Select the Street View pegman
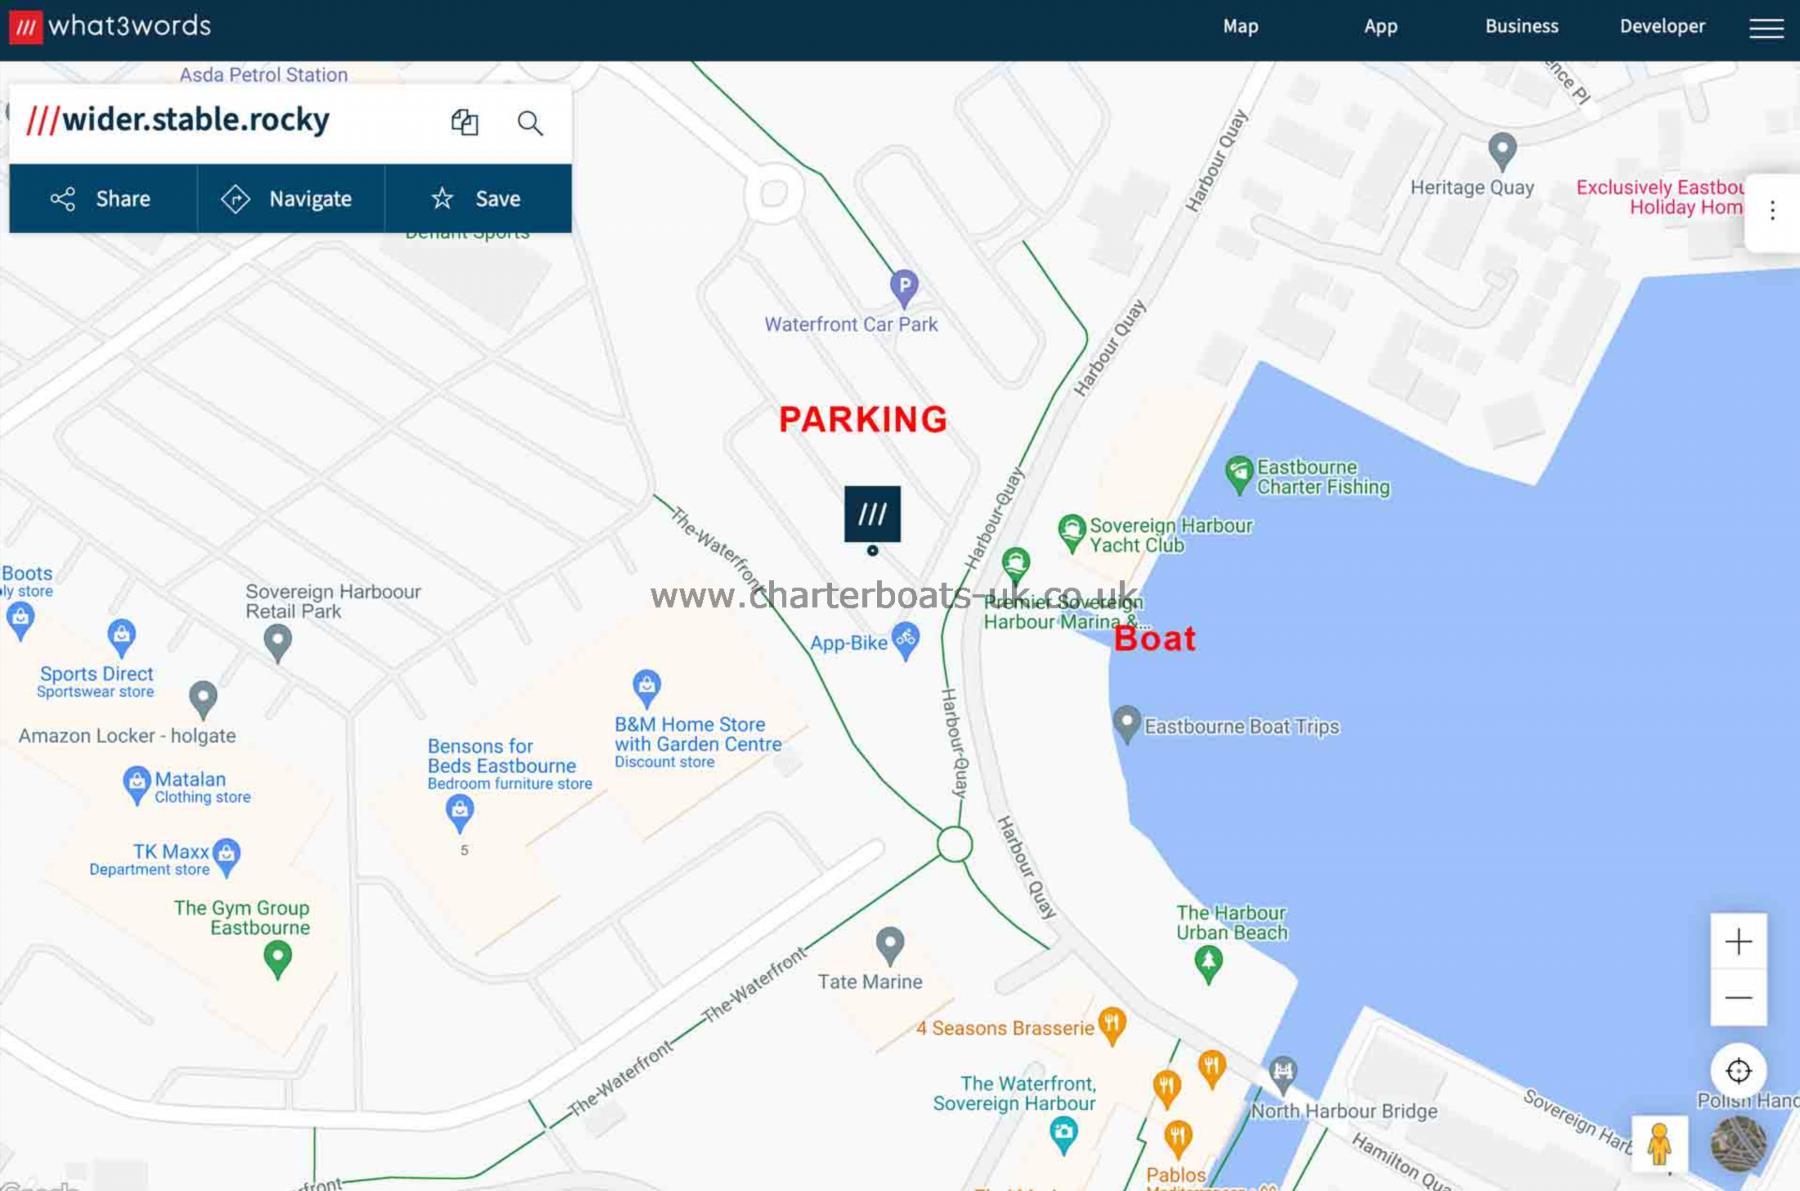The width and height of the screenshot is (1800, 1191). [x=1659, y=1144]
